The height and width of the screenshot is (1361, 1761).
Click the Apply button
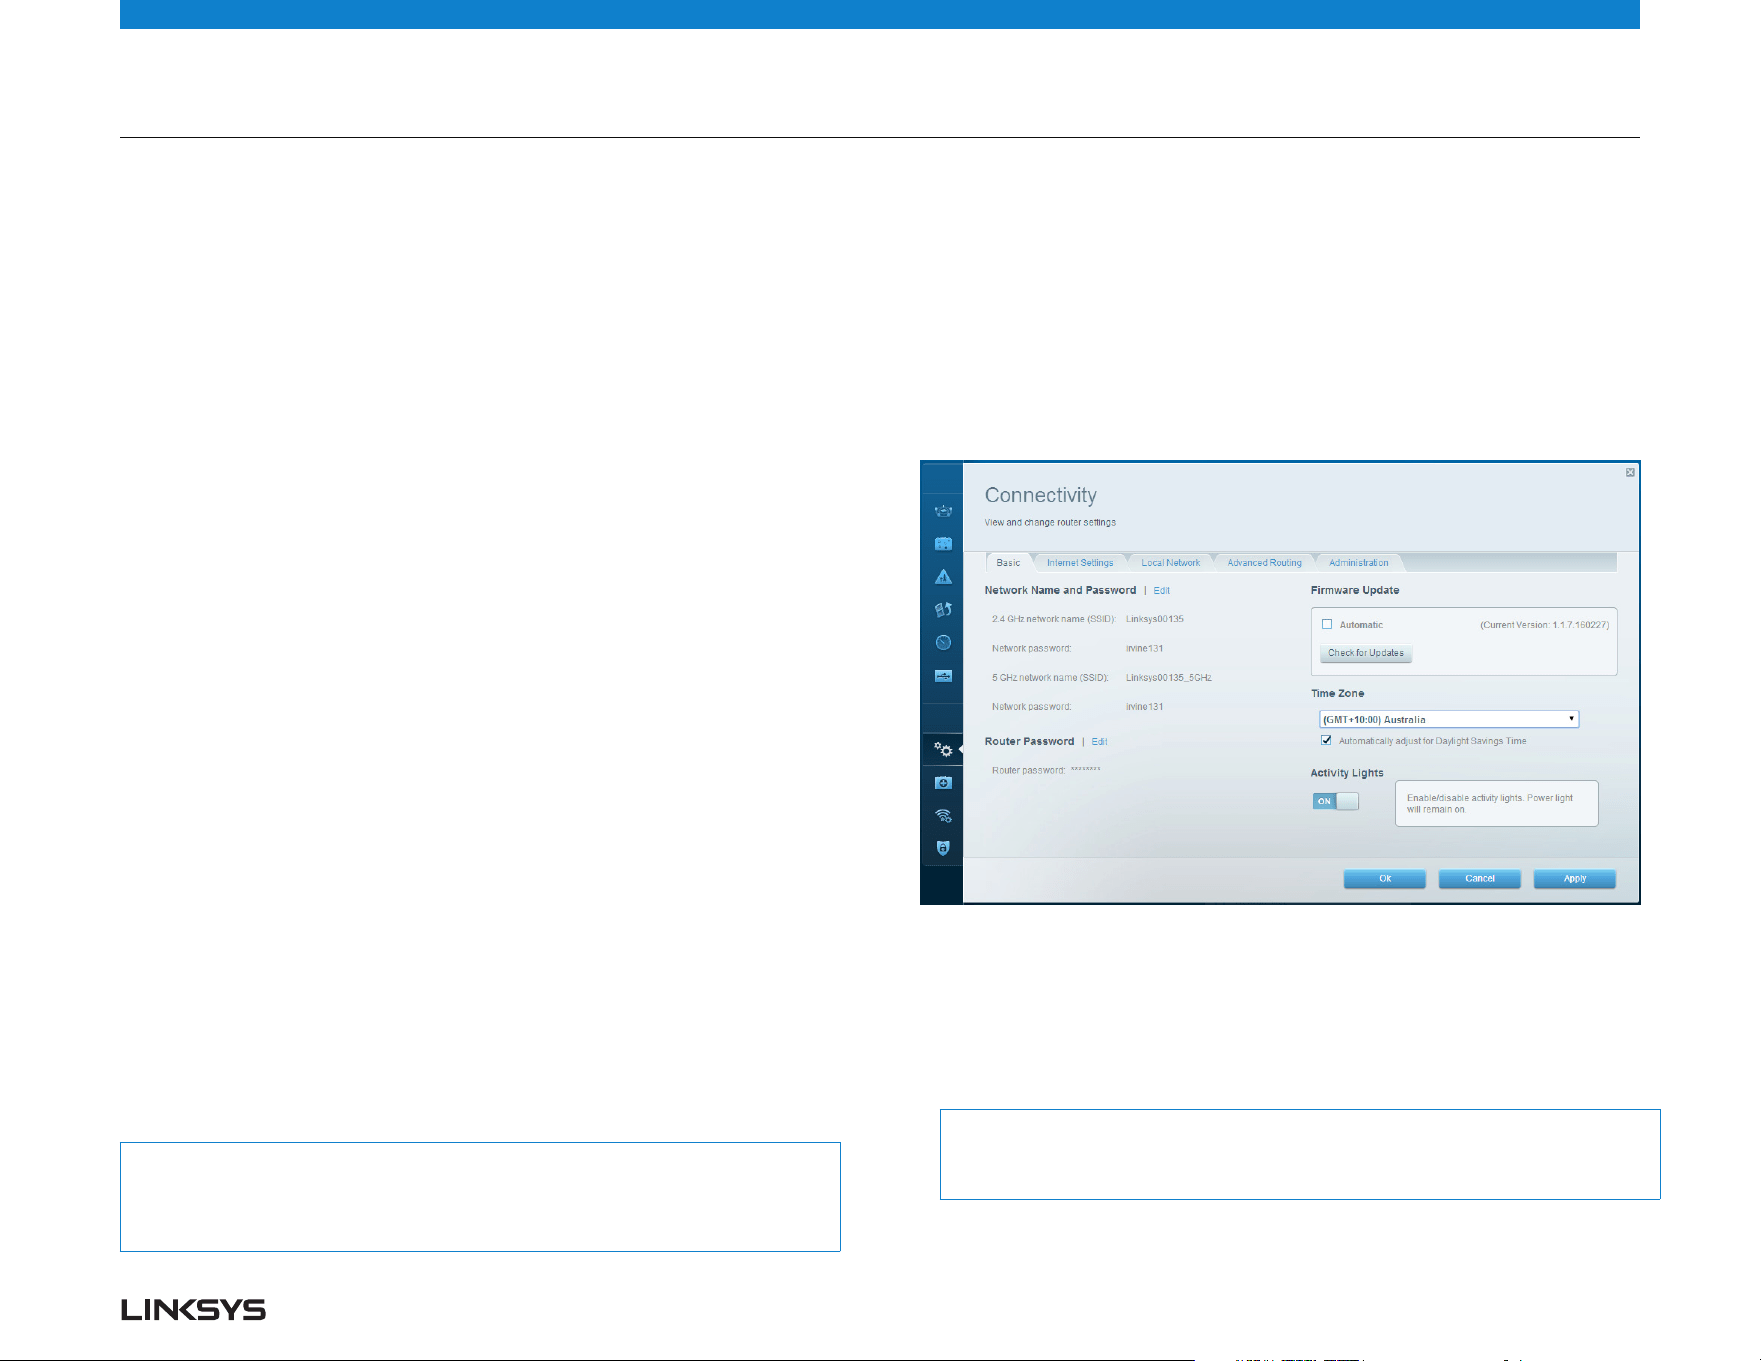click(x=1575, y=879)
